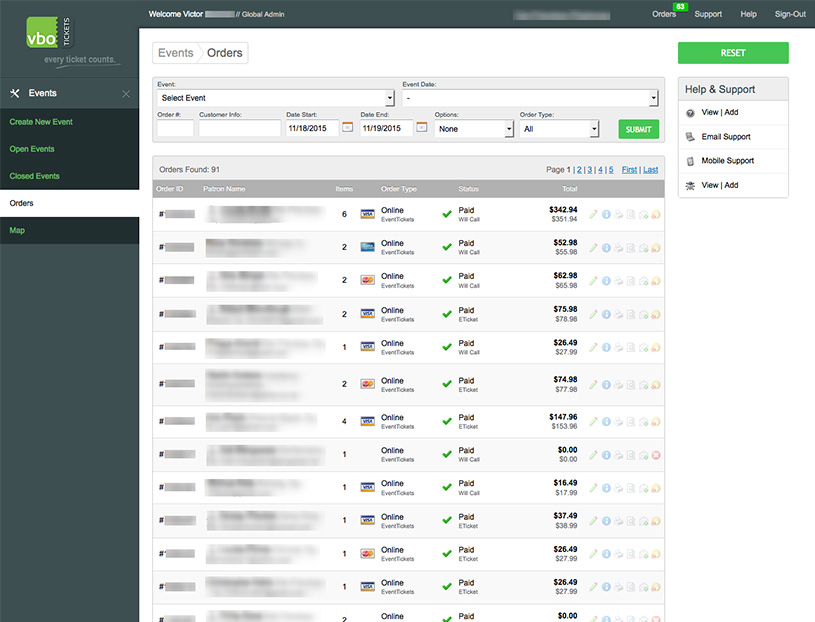Click the vbo Tickets logo
This screenshot has width=815, height=622.
[x=50, y=33]
